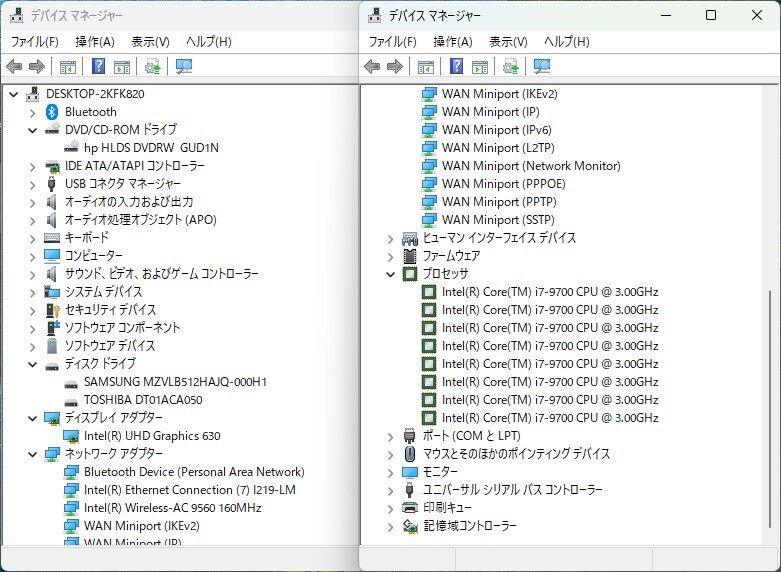Viewport: 781px width, 572px height.
Task: Click the hp HLDS DVDRW drive icon
Action: (72, 146)
